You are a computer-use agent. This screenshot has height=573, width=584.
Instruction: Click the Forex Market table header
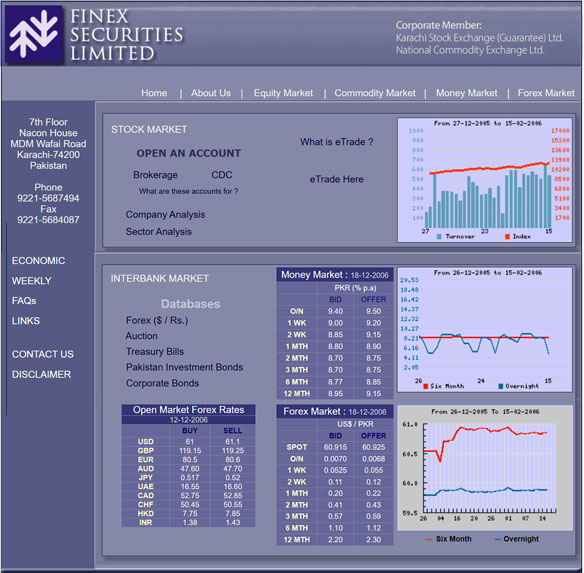334,412
